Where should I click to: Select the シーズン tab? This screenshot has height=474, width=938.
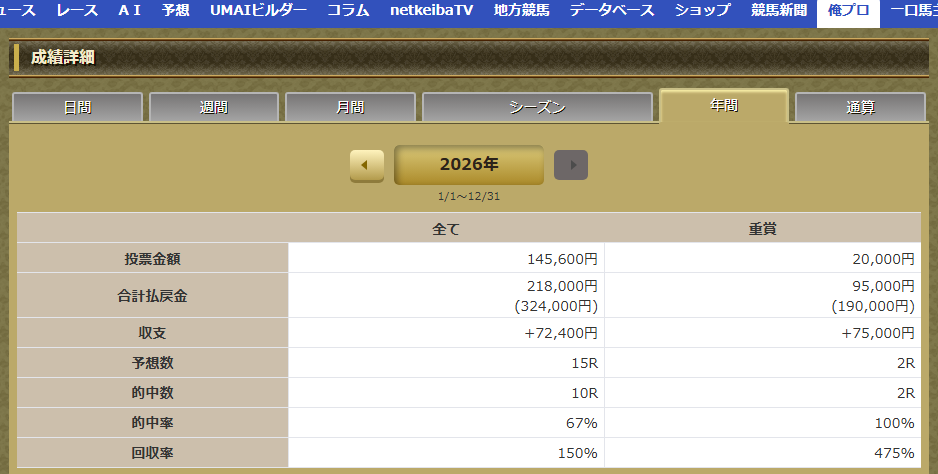coord(537,107)
